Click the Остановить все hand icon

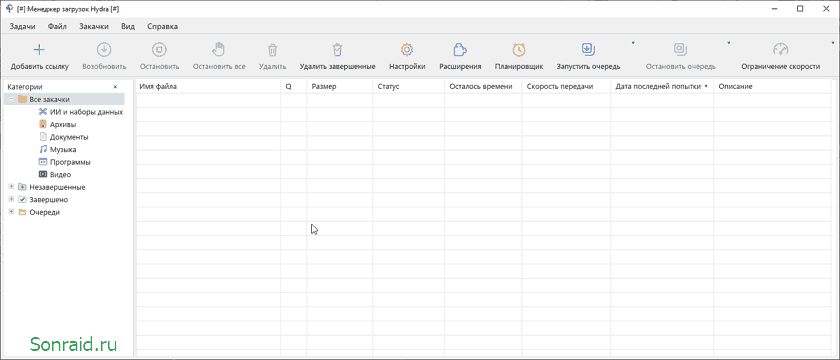(219, 50)
